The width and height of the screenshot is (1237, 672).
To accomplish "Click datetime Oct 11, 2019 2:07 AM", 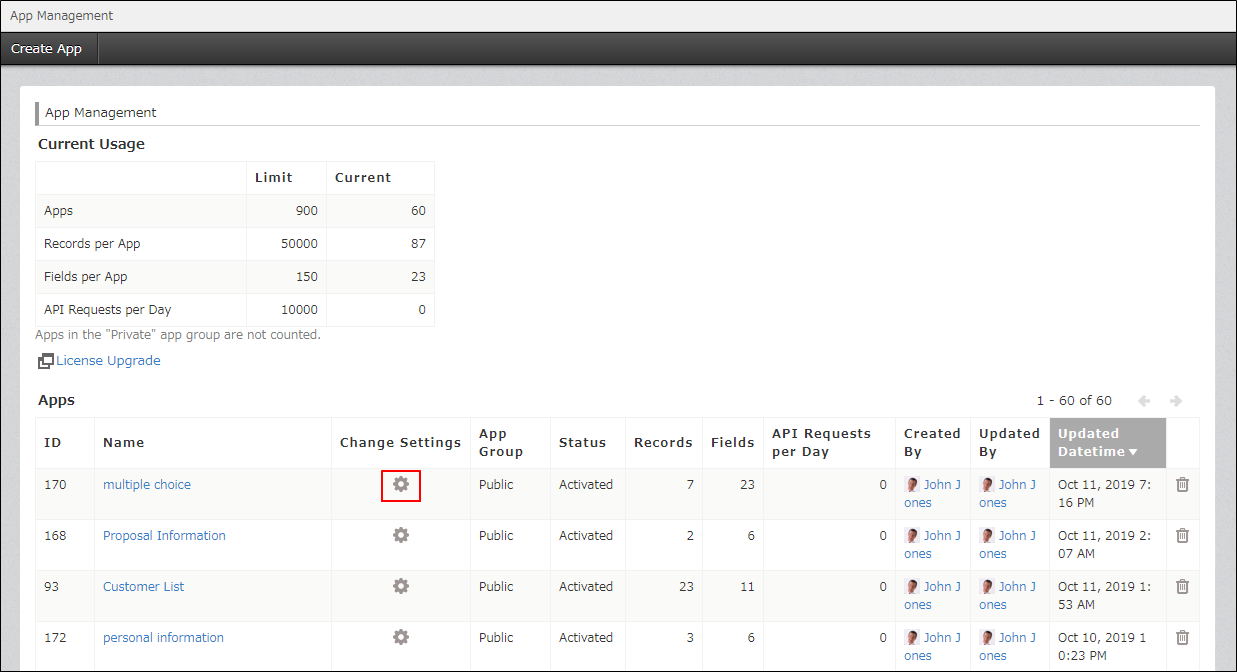I will coord(1106,544).
